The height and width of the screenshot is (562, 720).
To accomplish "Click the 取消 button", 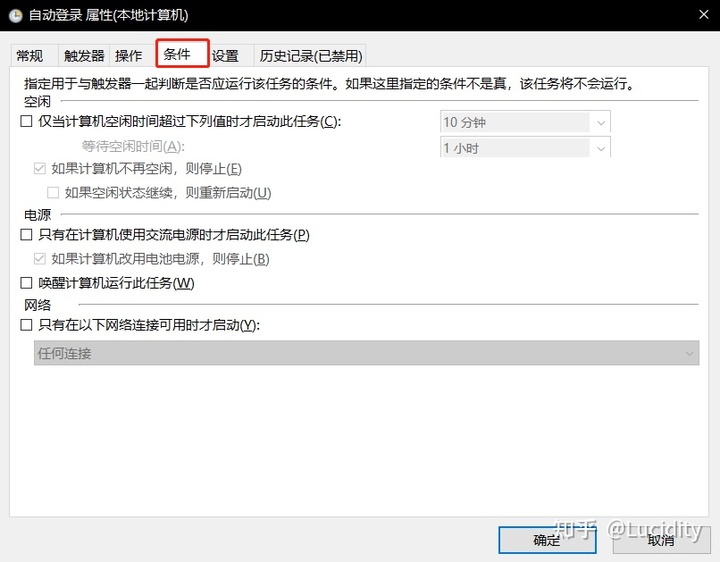I will pyautogui.click(x=660, y=540).
